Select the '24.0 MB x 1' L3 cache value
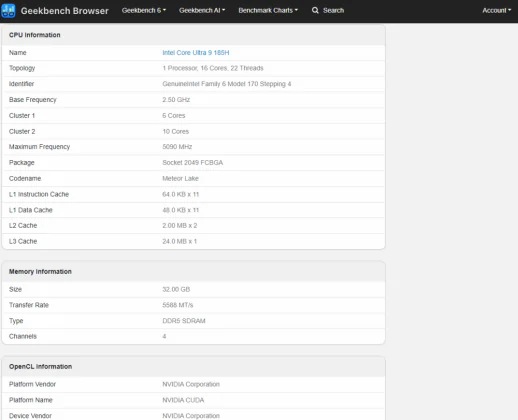 (180, 241)
